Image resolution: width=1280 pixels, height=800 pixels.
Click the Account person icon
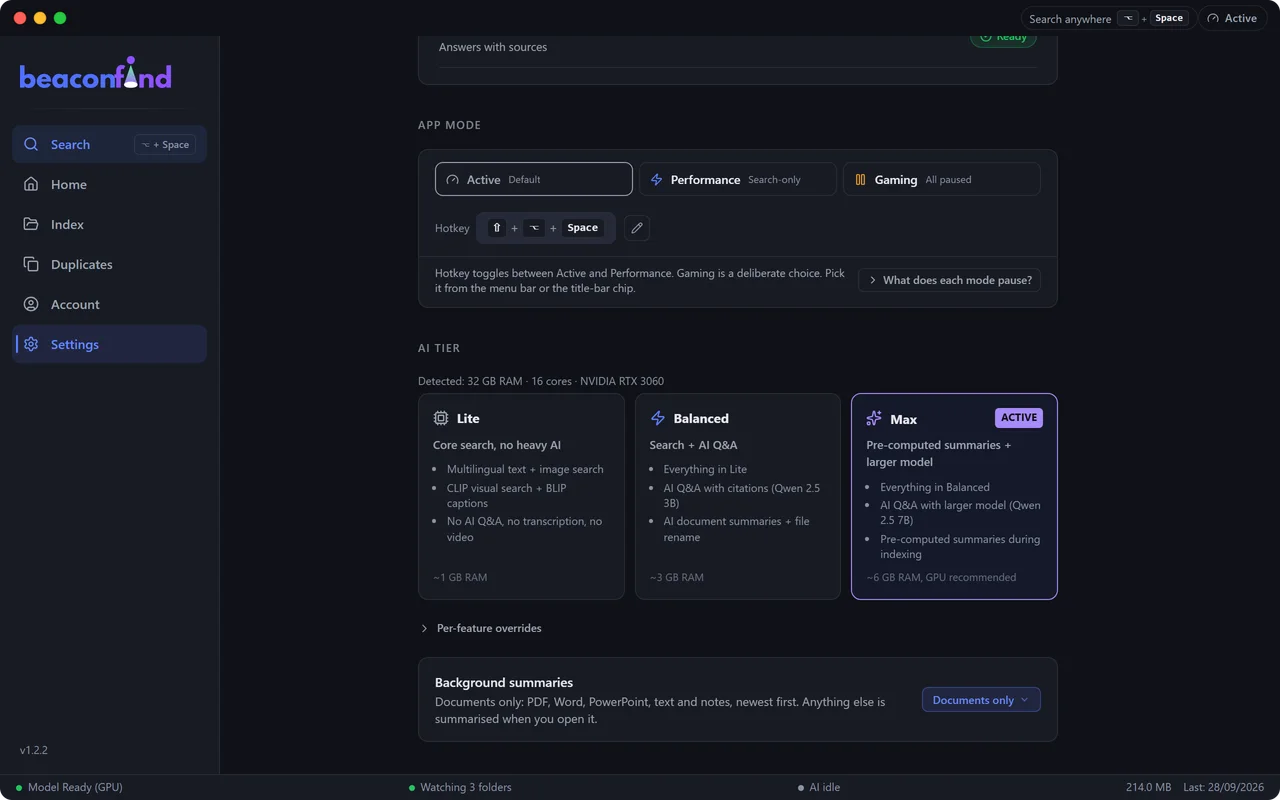[x=31, y=304]
